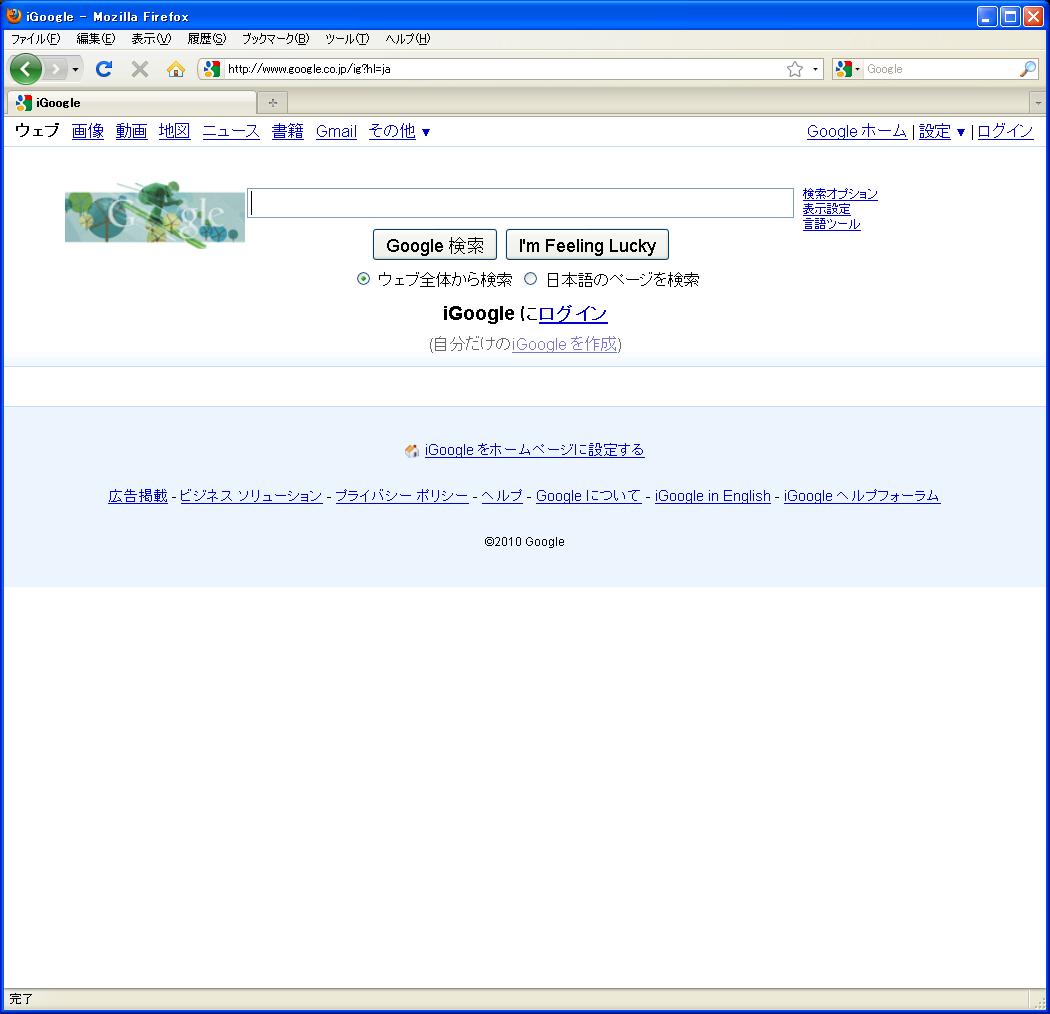1050x1014 pixels.
Task: Open the ヘルプ(H) menu
Action: tap(408, 39)
